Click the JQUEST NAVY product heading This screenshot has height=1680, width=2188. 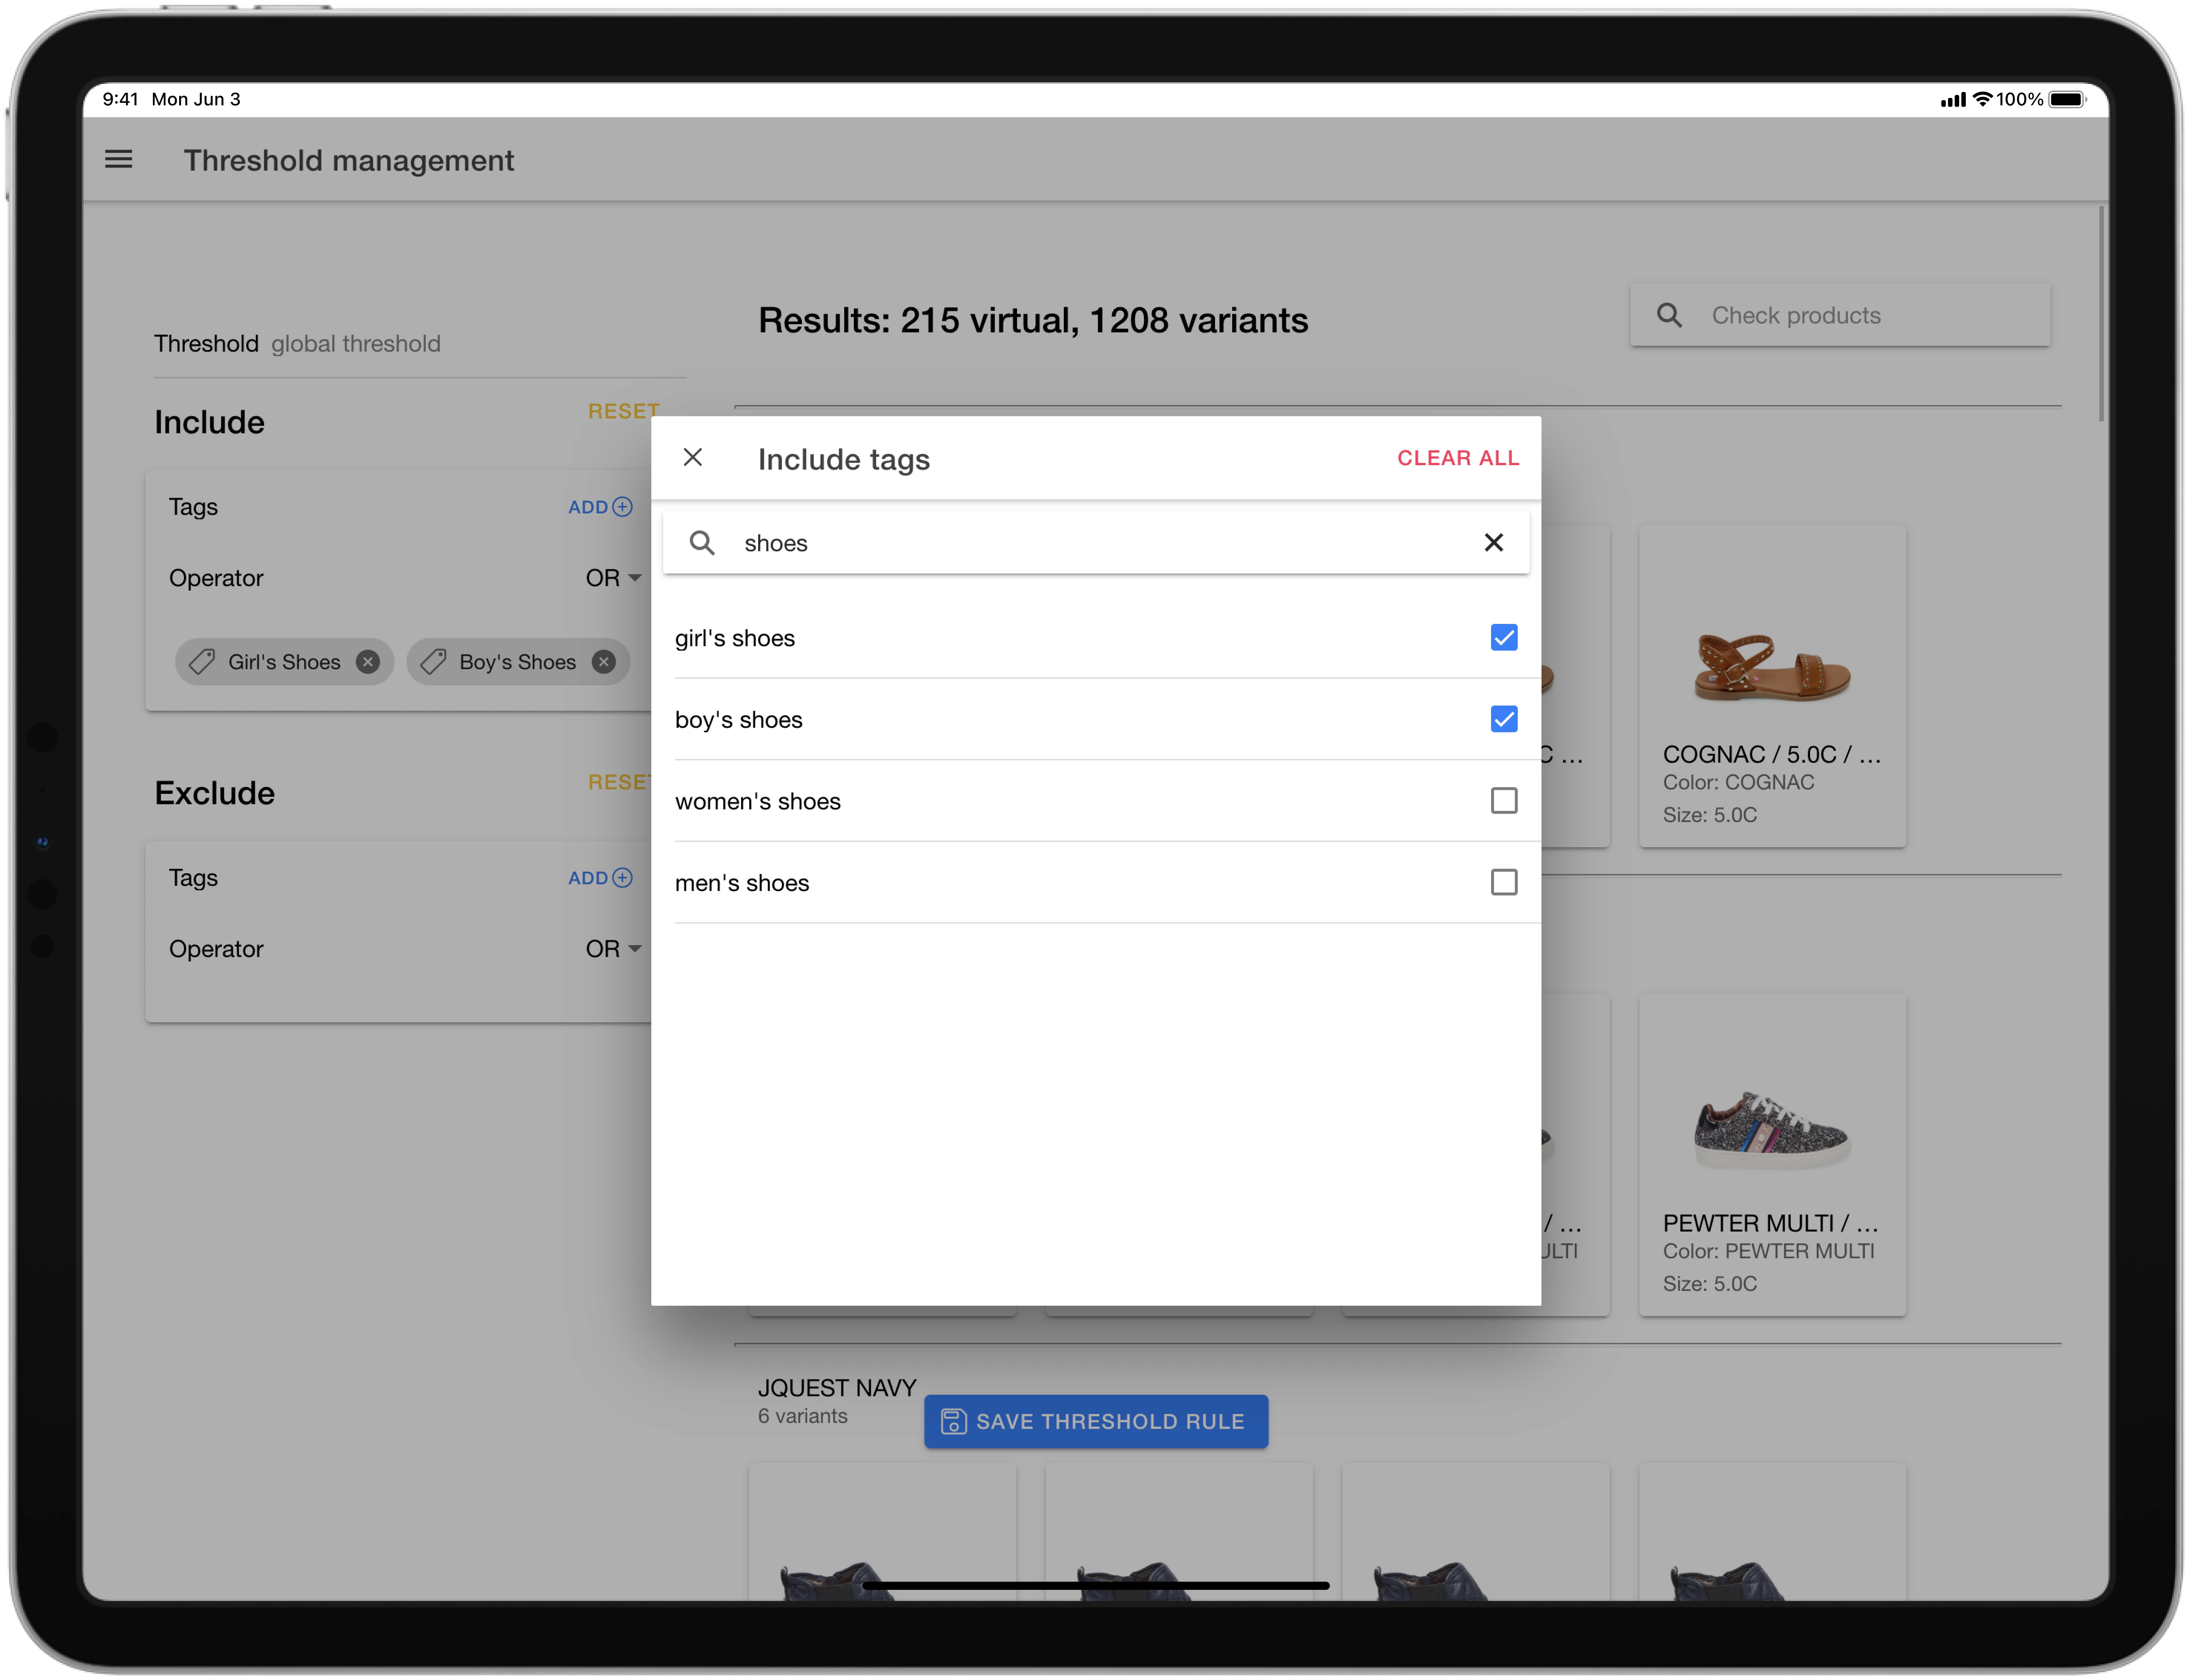click(x=837, y=1388)
